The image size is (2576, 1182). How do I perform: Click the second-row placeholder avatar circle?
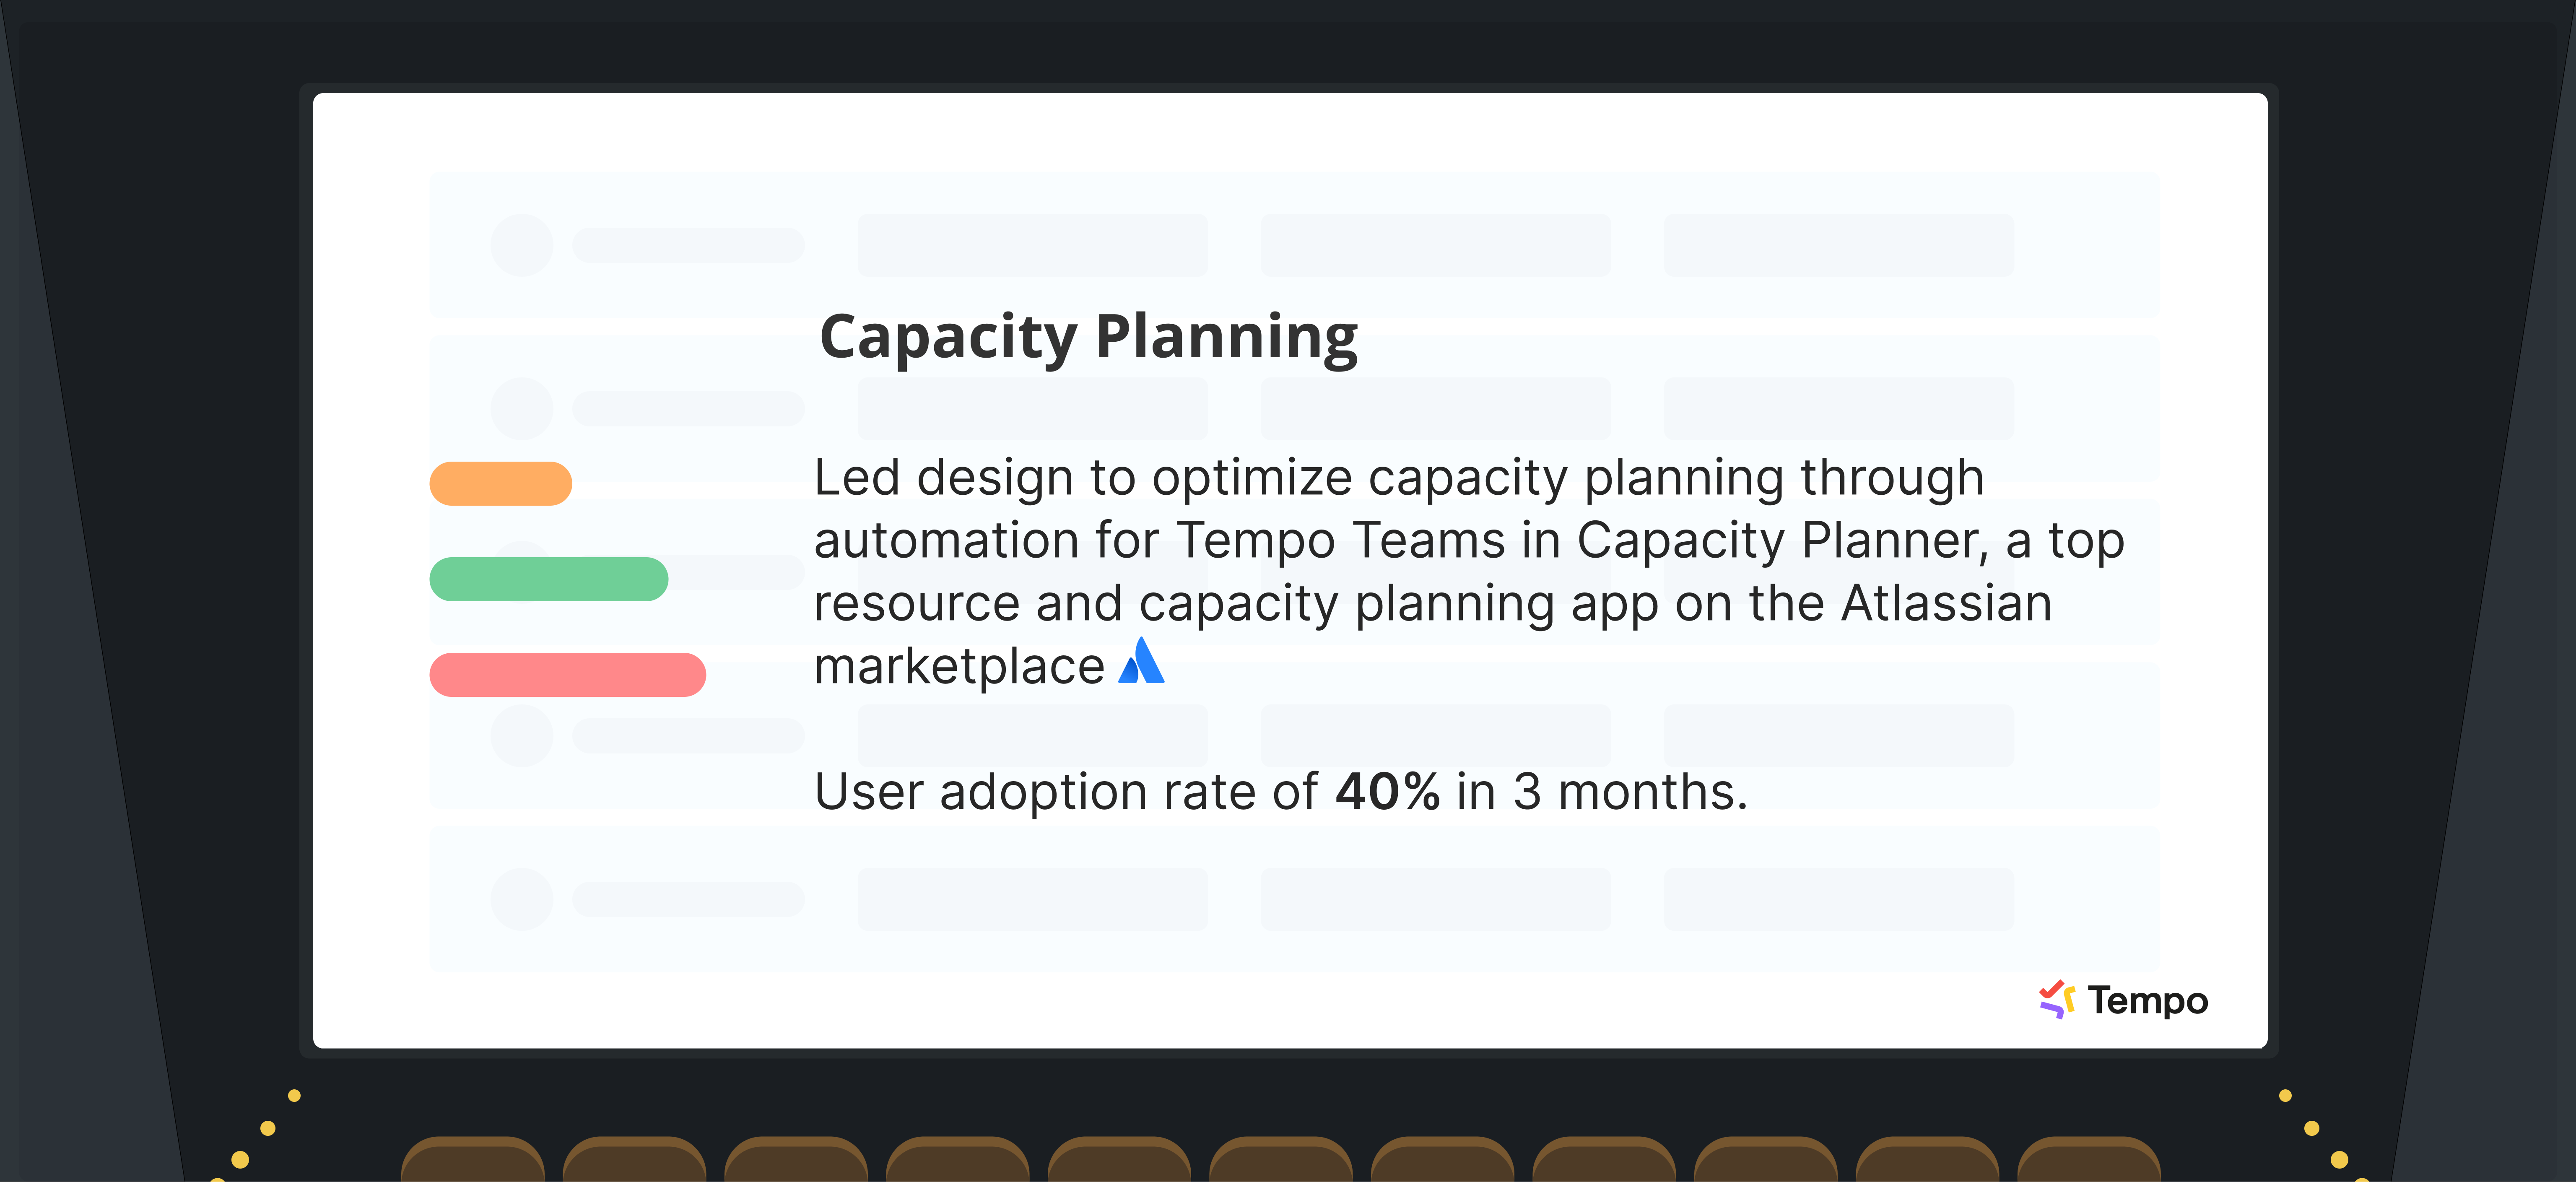tap(521, 408)
